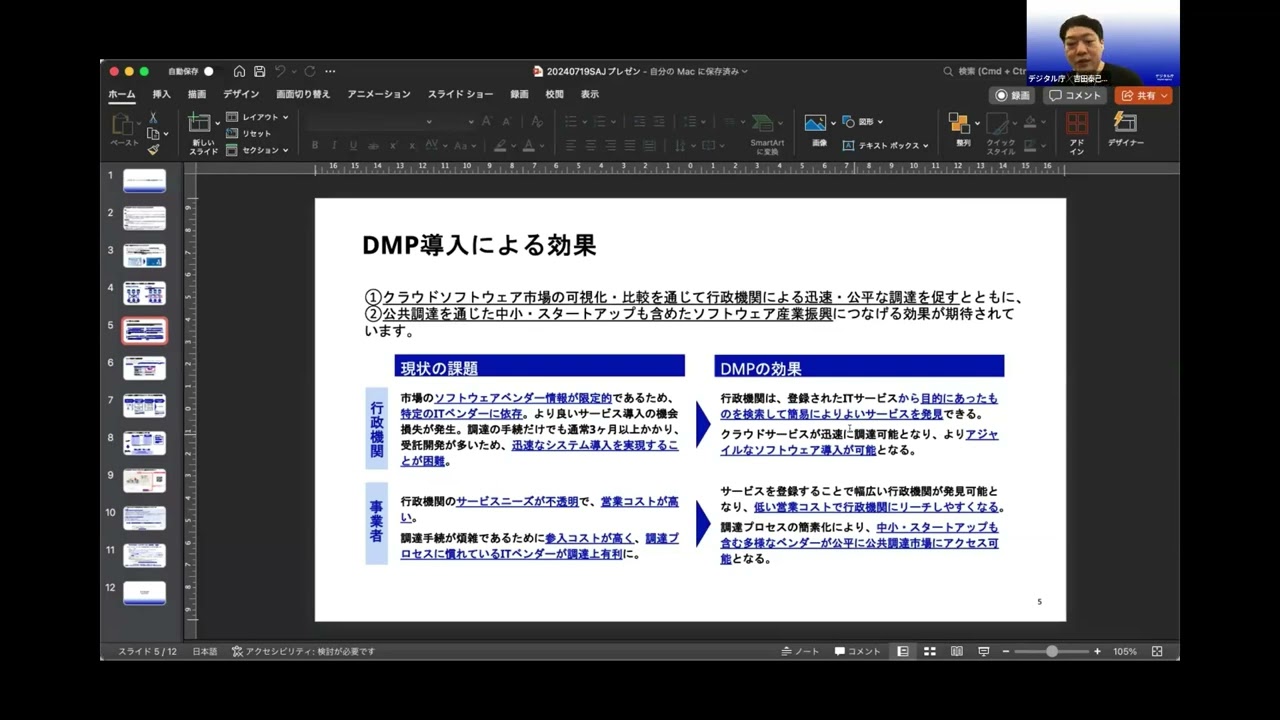Click accessibility check status text
The width and height of the screenshot is (1280, 720).
[303, 651]
